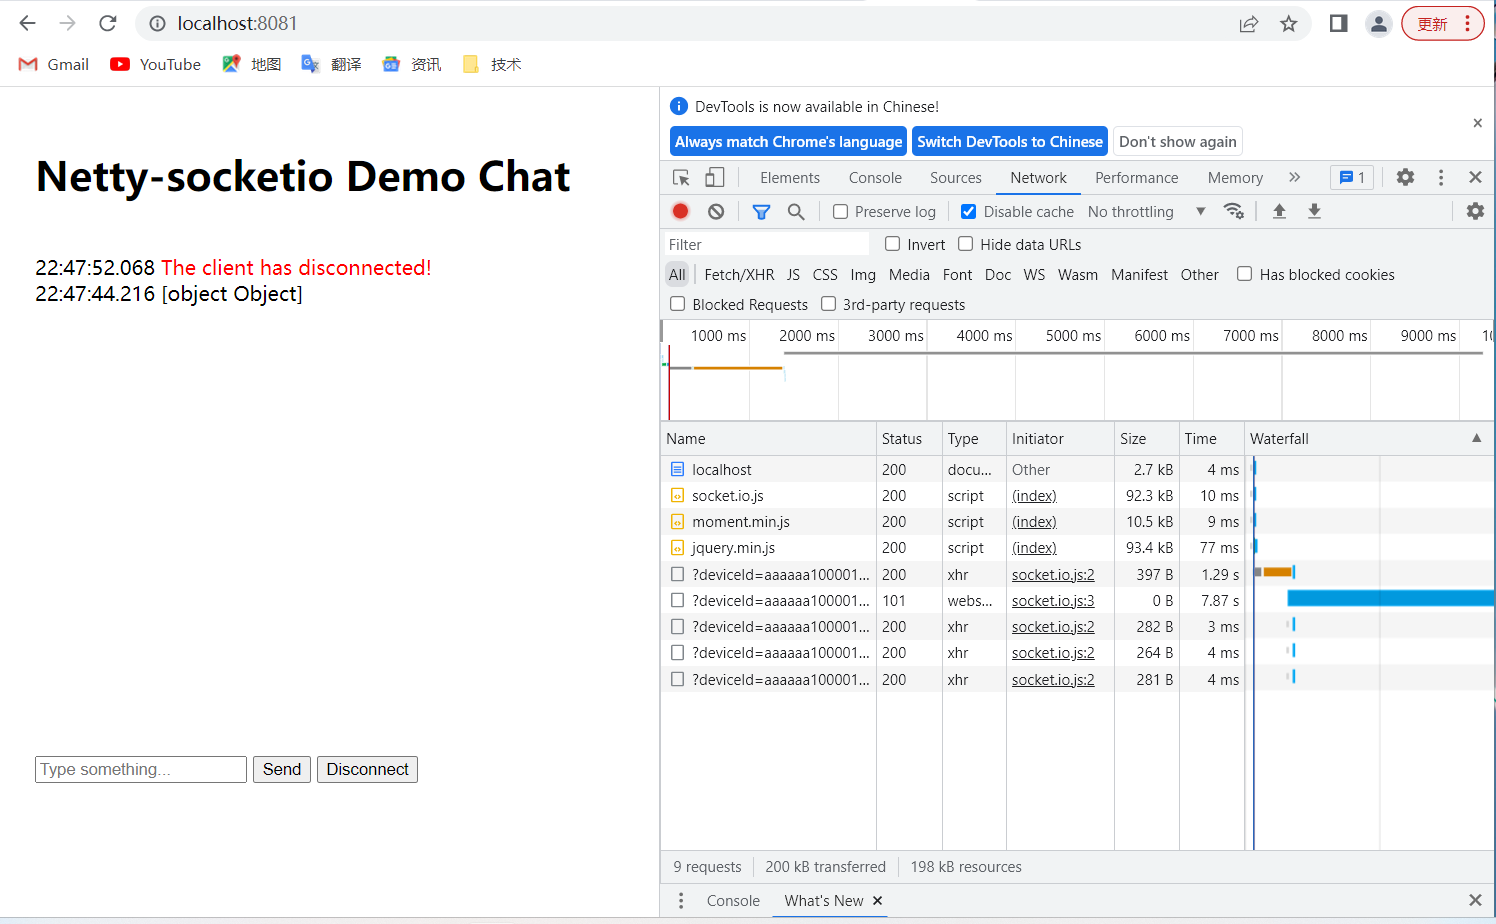
Task: Switch to the Console tab in DevTools
Action: point(875,177)
